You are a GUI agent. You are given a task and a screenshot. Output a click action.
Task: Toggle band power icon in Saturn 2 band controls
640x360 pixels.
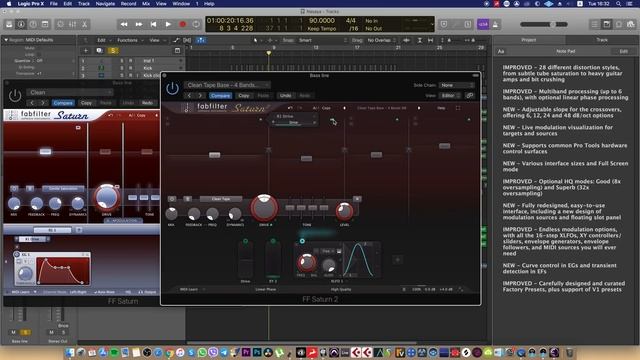[172, 199]
